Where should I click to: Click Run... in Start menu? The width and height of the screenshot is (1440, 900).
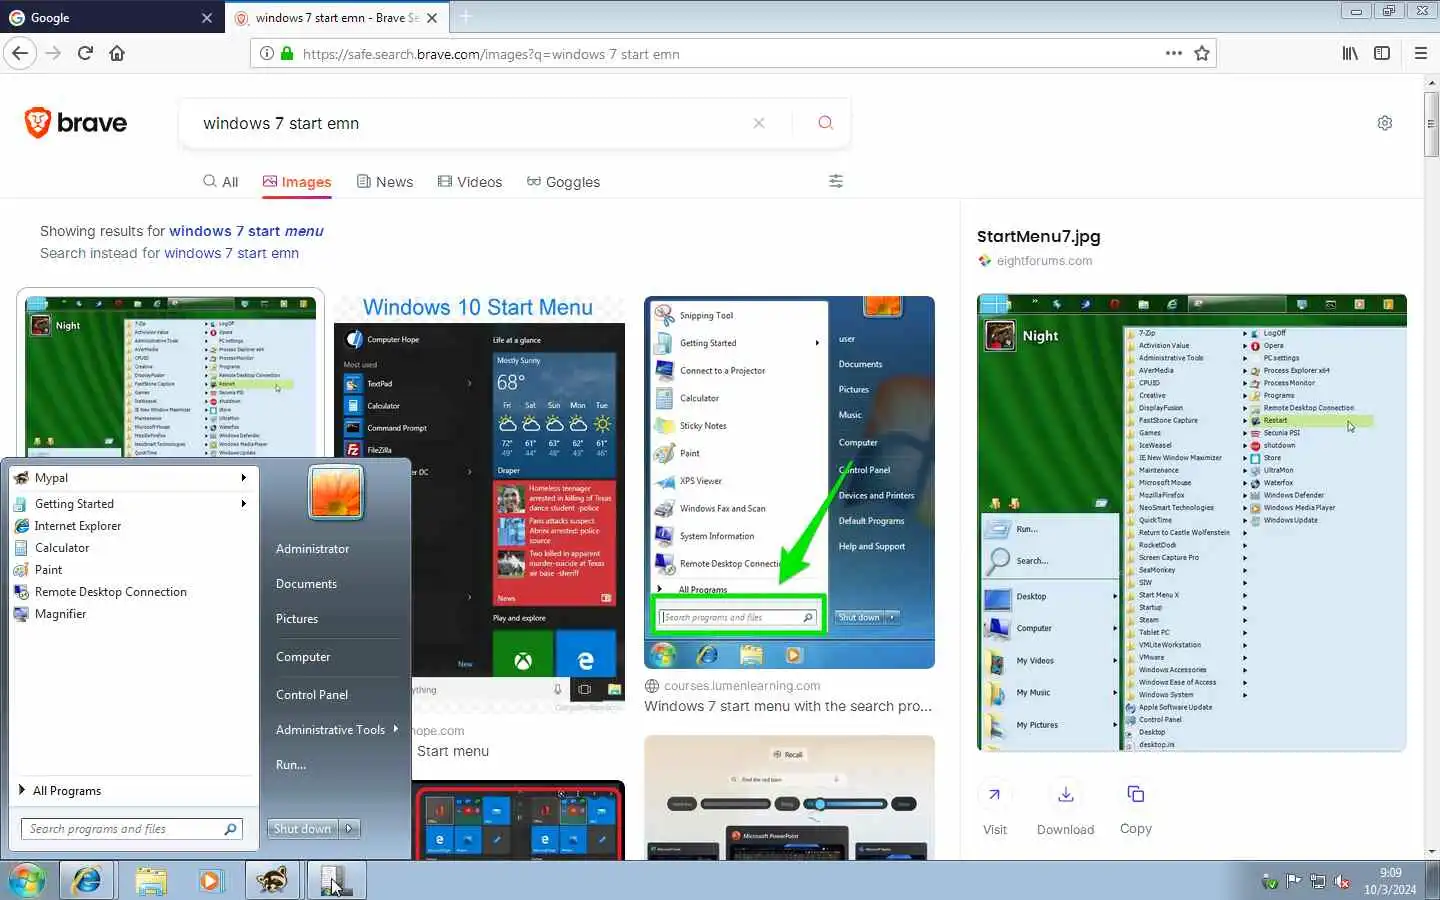coord(291,765)
